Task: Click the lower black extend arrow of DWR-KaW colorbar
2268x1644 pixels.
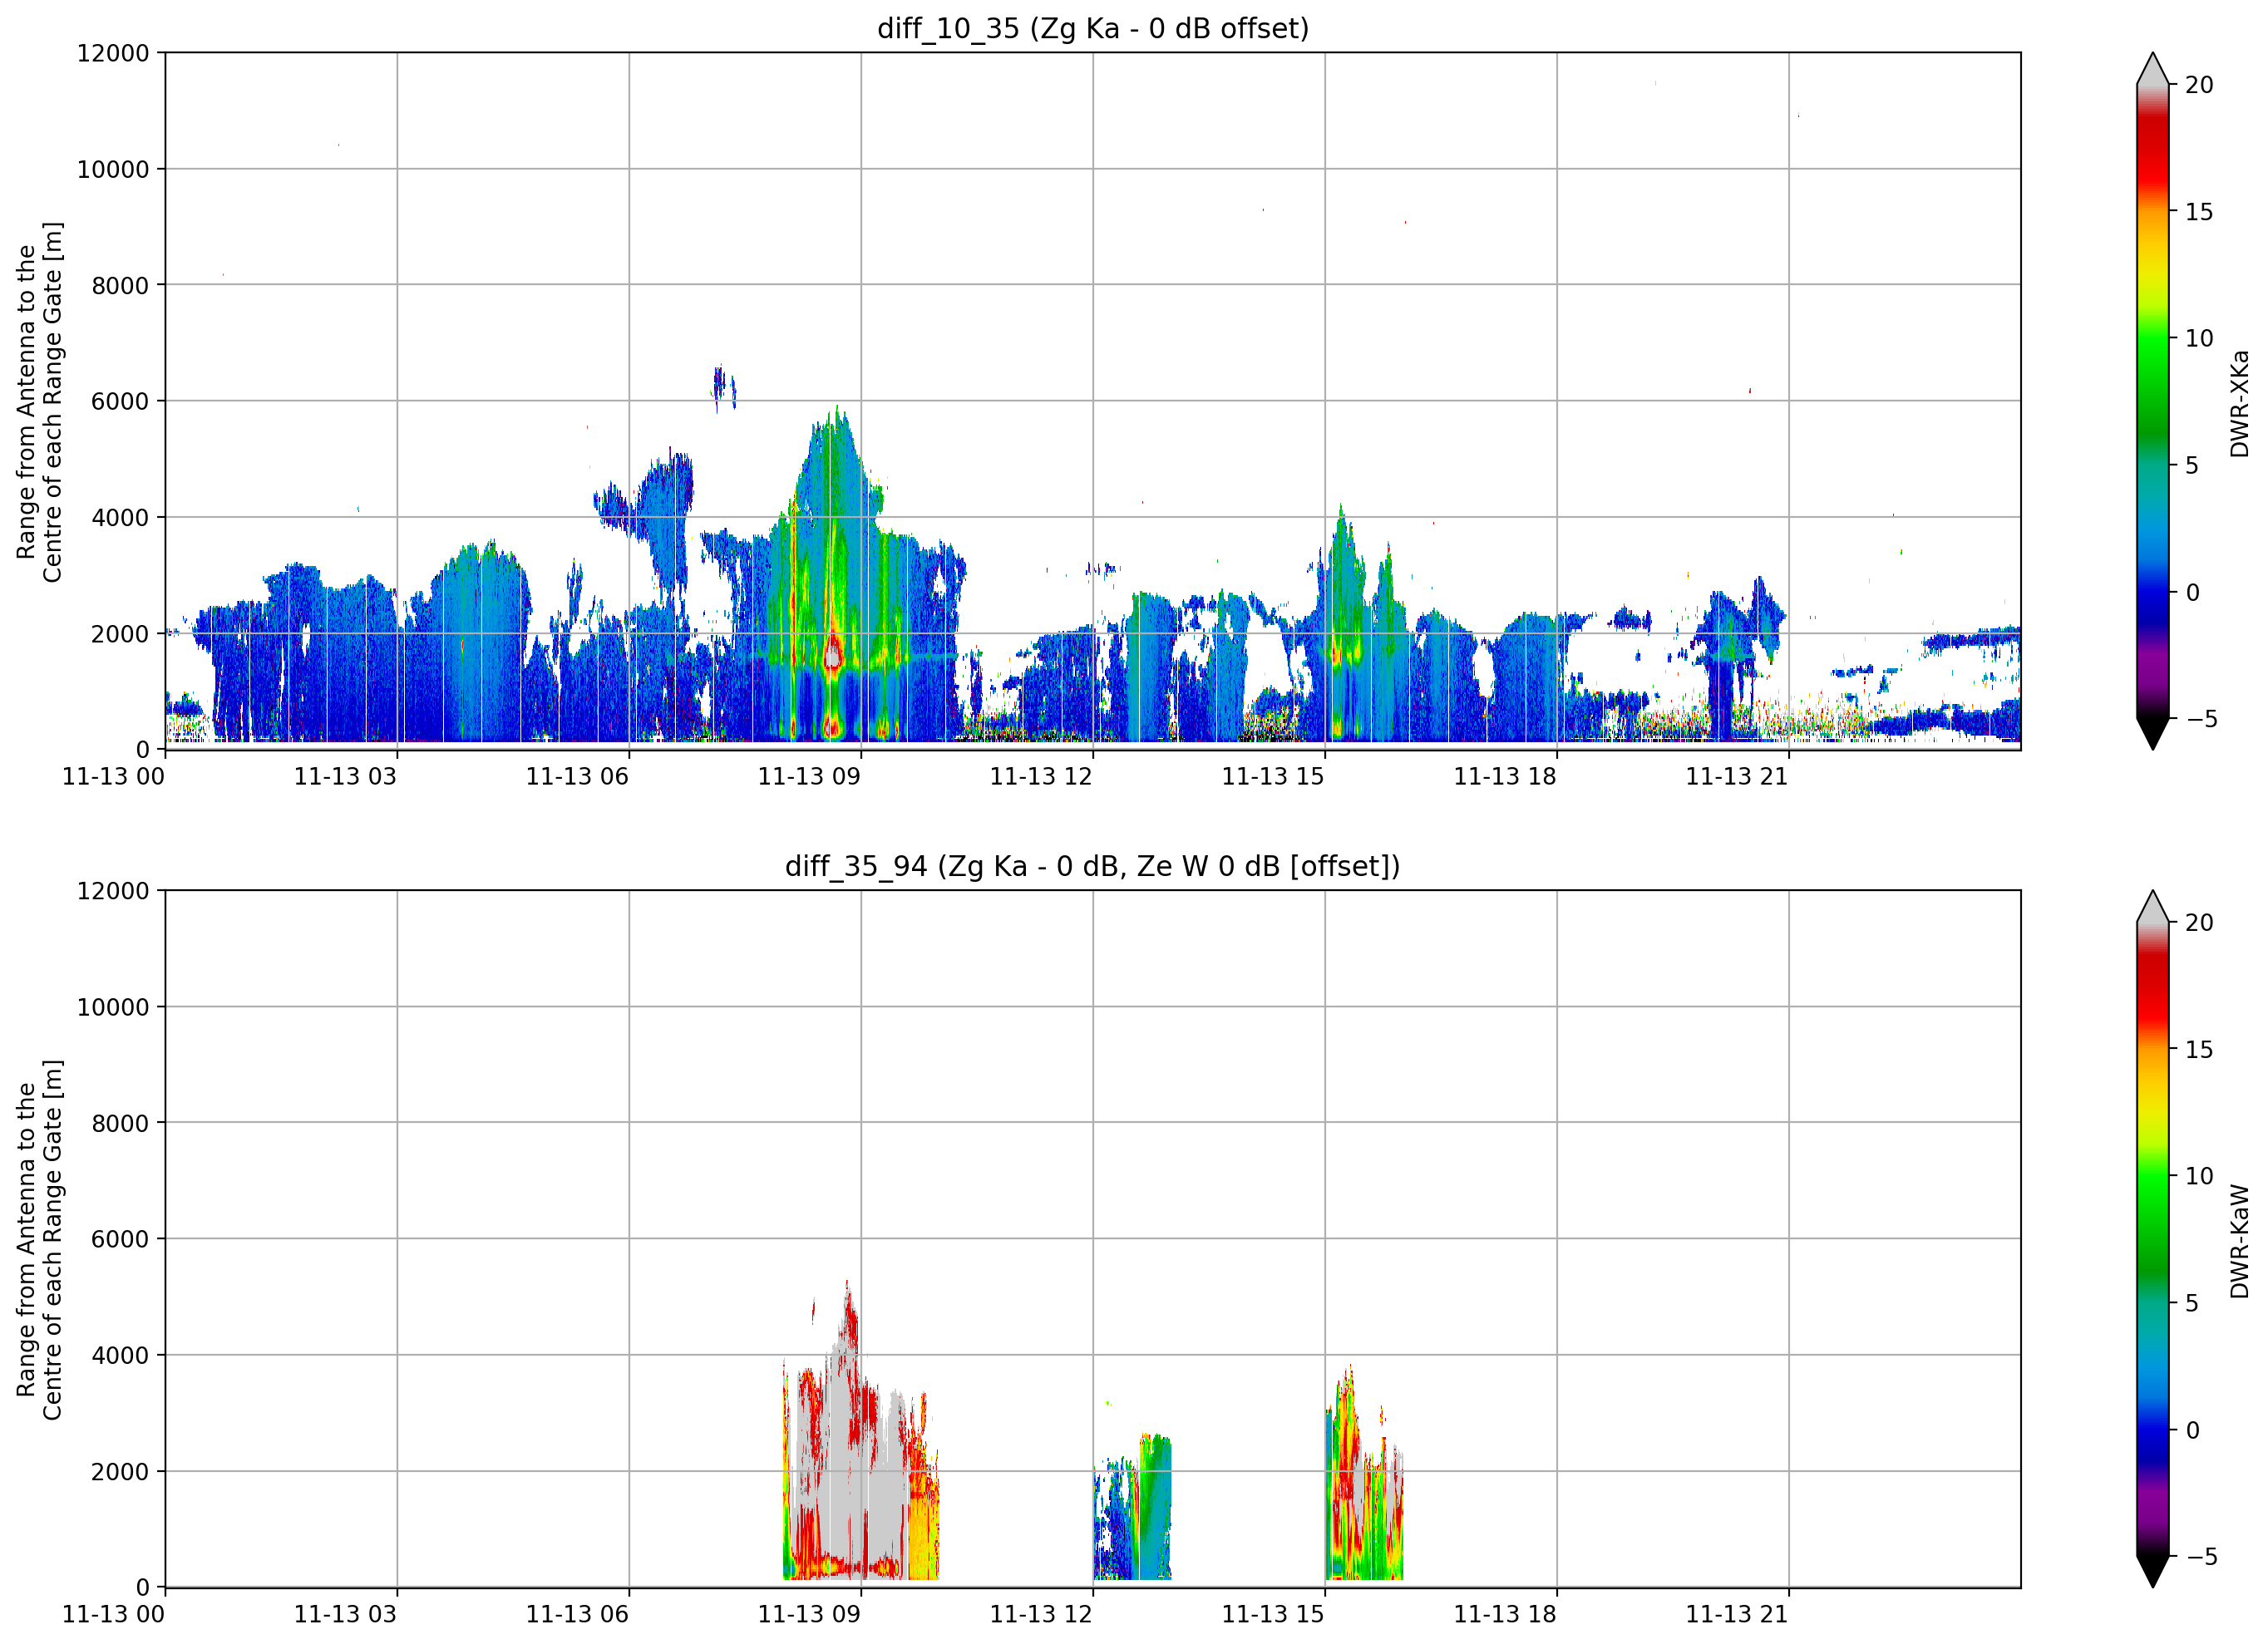Action: [x=2152, y=1572]
